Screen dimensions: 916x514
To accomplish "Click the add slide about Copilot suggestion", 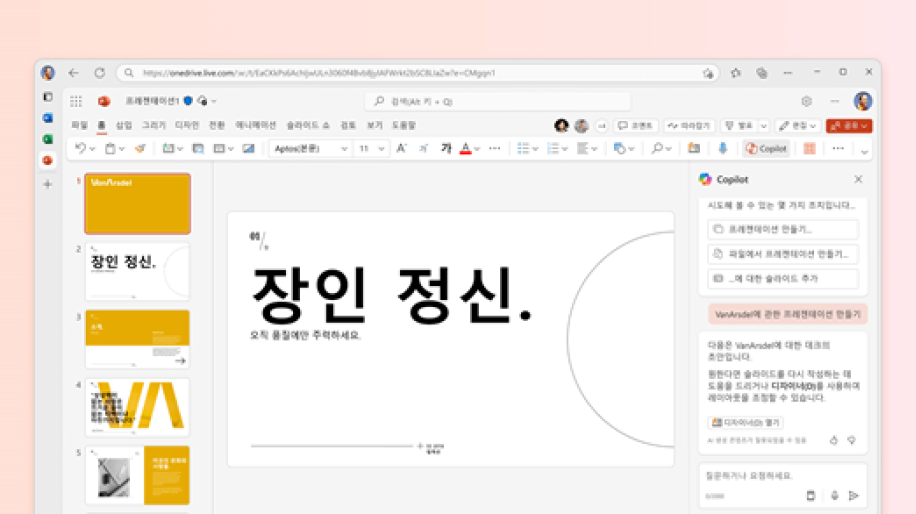I will tap(783, 278).
